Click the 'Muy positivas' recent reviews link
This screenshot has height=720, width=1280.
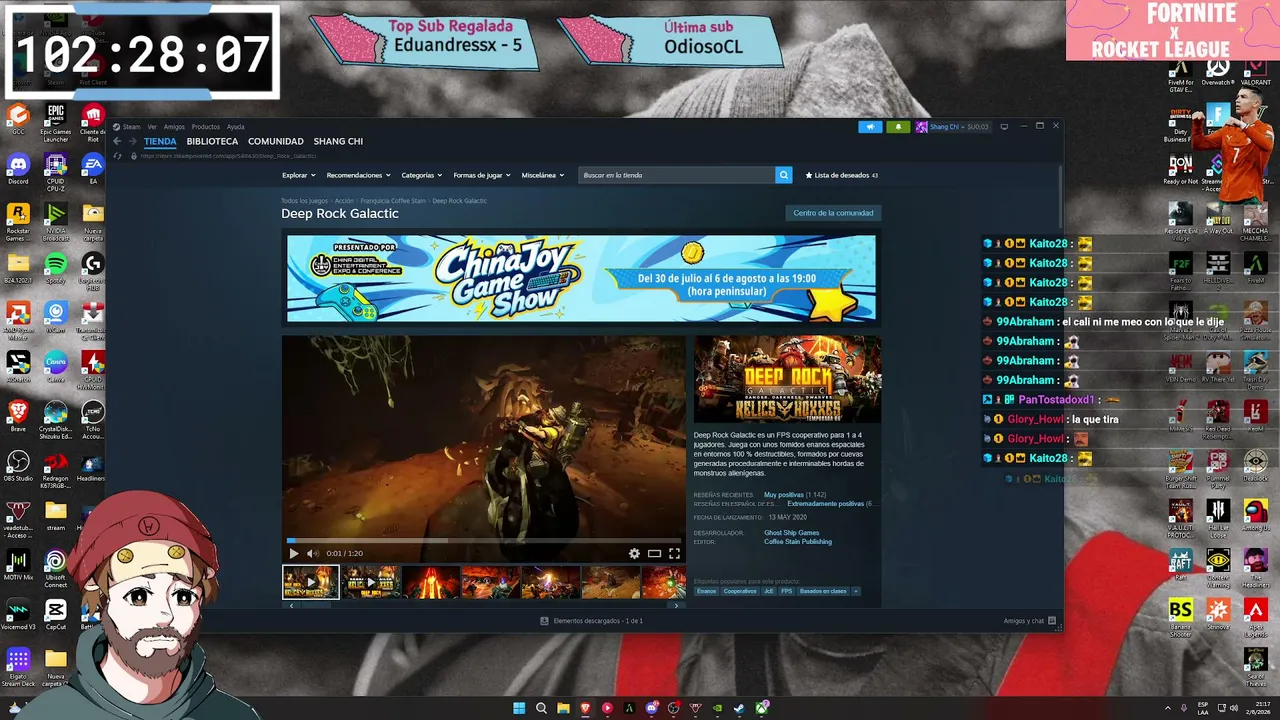coord(784,495)
